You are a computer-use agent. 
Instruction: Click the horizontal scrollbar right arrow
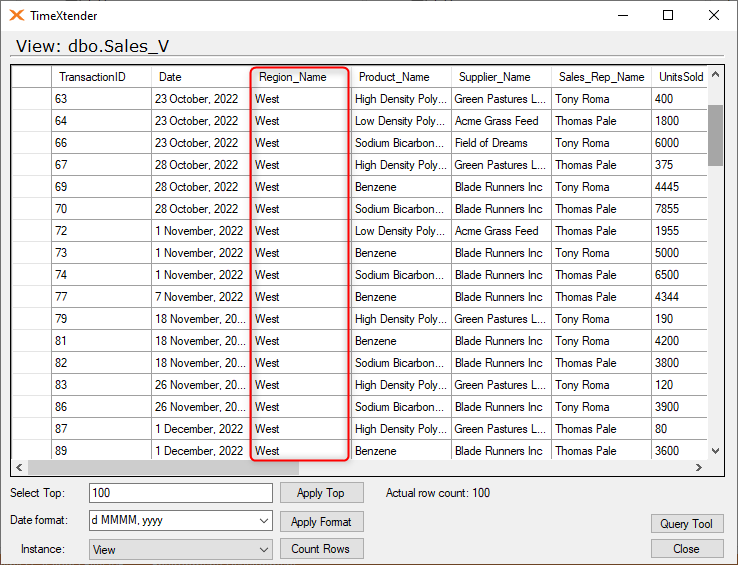pyautogui.click(x=699, y=468)
